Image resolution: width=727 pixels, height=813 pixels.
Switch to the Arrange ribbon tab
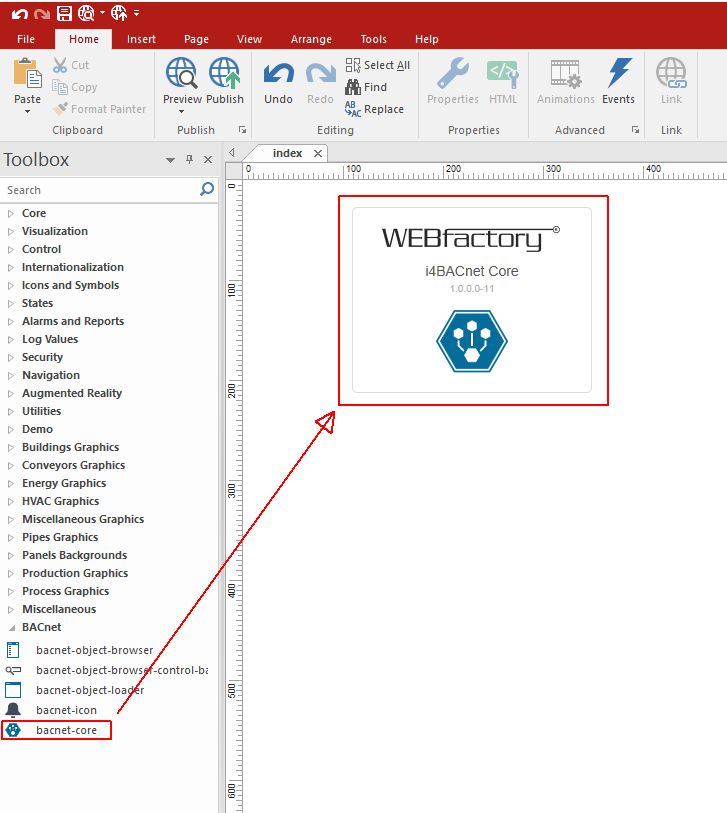pyautogui.click(x=311, y=39)
